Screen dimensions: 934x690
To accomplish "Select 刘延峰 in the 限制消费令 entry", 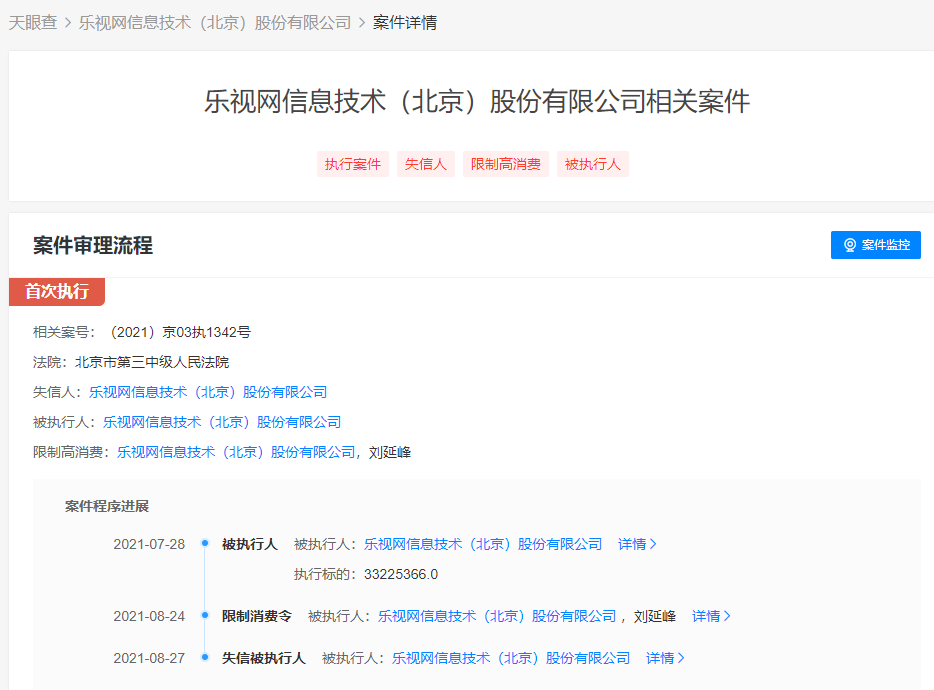I will tap(655, 616).
